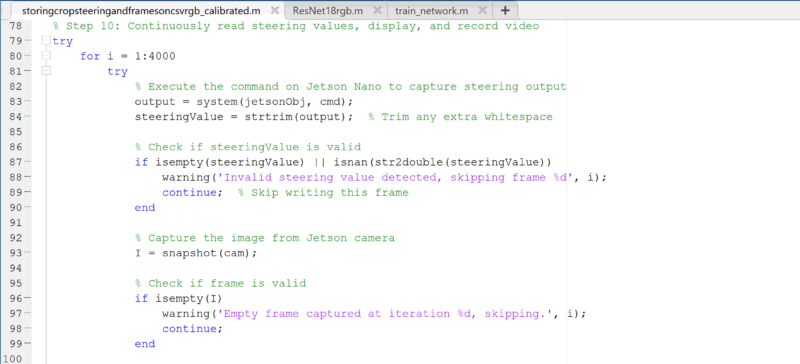This screenshot has height=364, width=800.
Task: Set breakpoint on line 98 dash
Action: 28,329
